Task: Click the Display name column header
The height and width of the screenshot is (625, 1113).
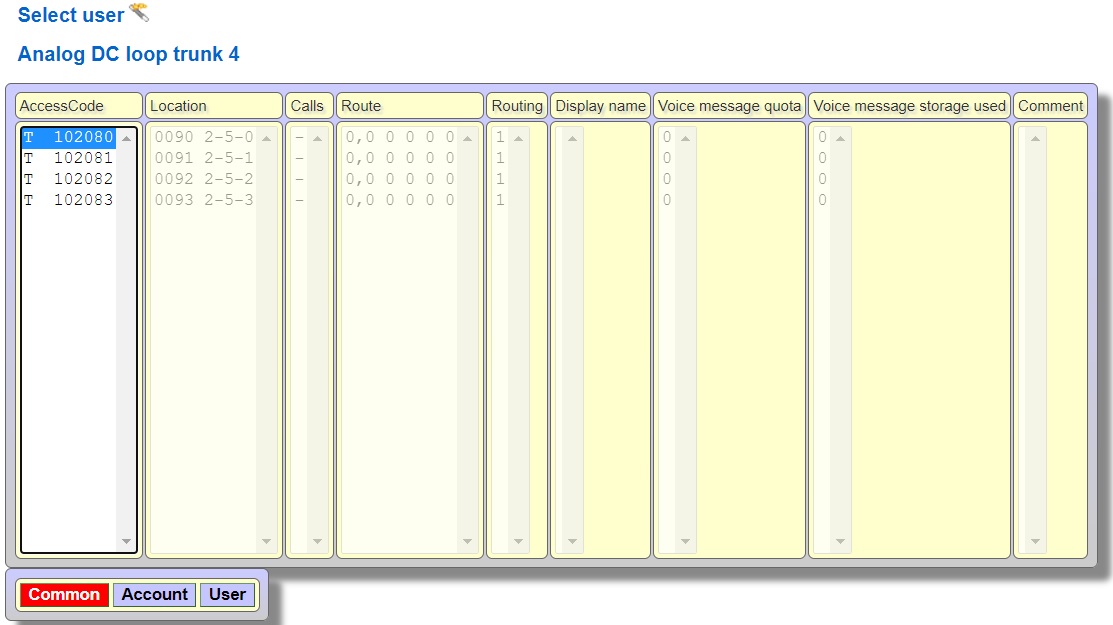Action: [x=600, y=106]
